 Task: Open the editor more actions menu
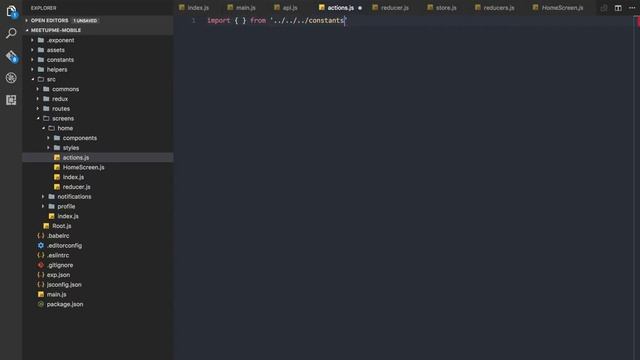[x=631, y=8]
